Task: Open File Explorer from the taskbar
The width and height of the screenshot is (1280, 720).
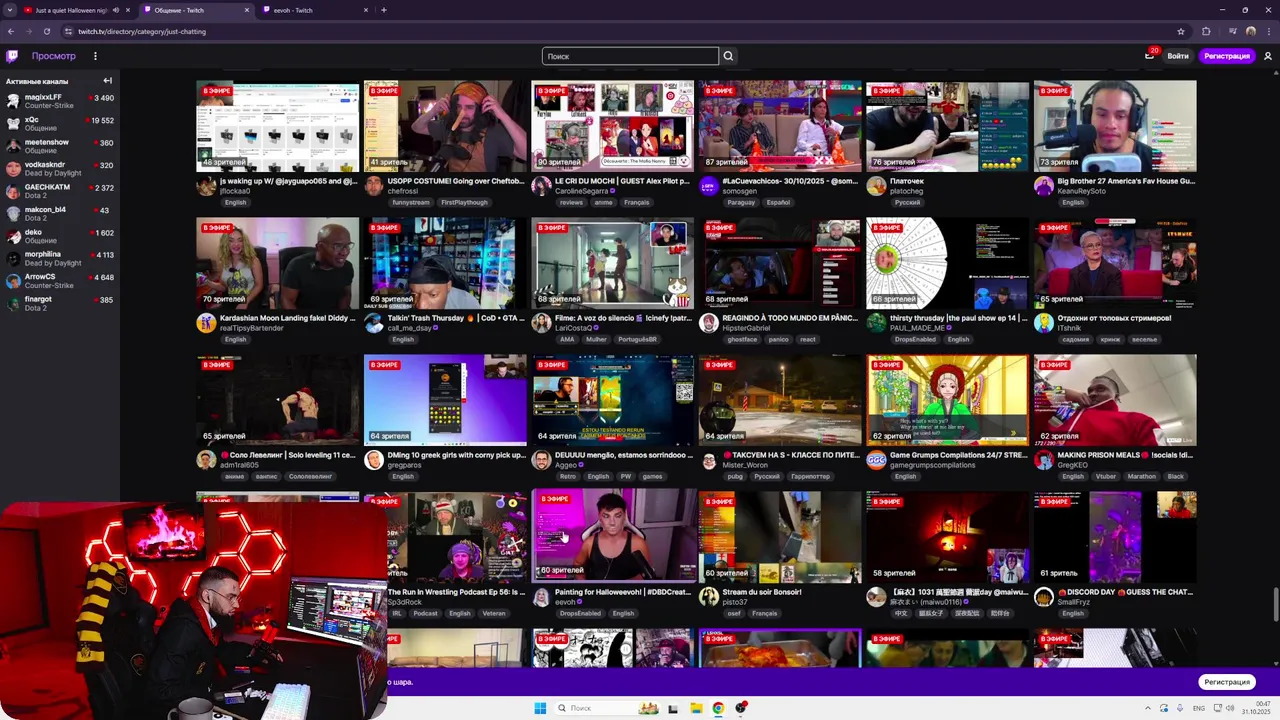Action: click(x=696, y=708)
